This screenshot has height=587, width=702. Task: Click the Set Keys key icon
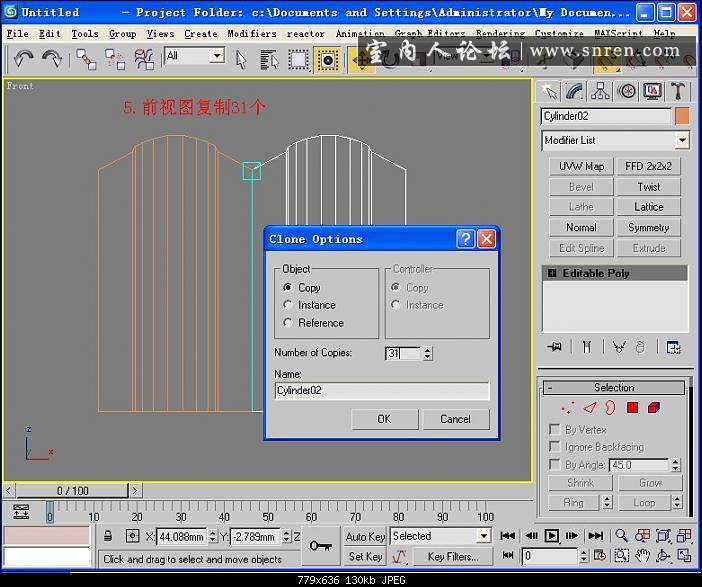[x=321, y=546]
